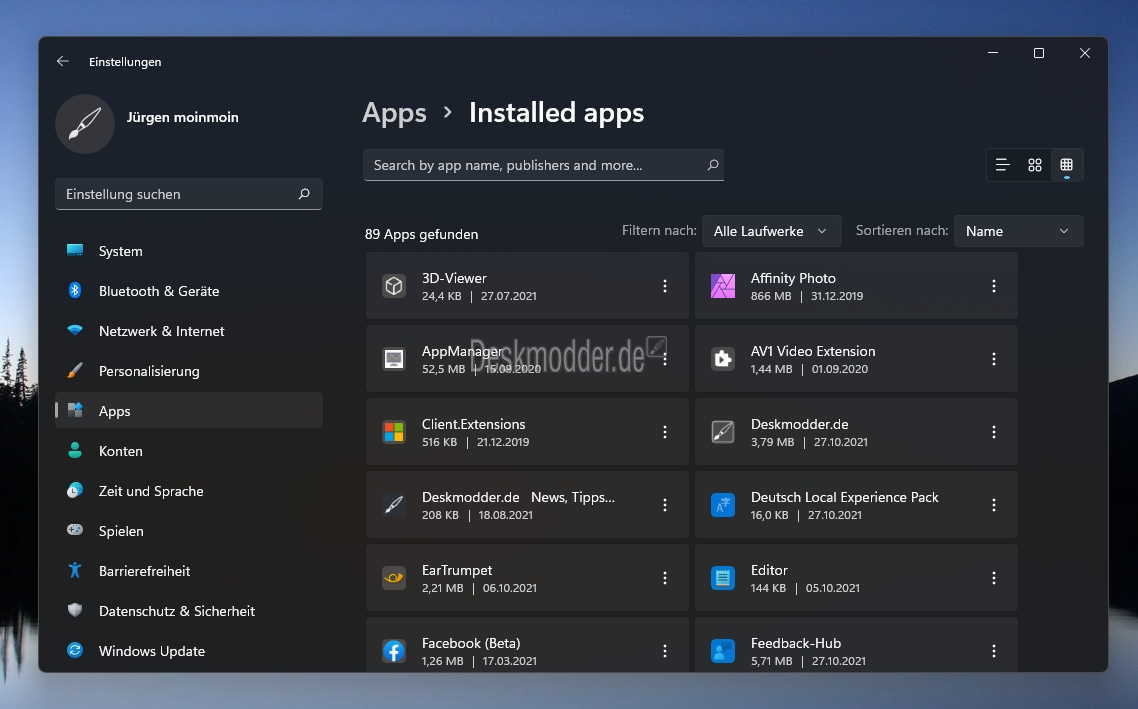The width and height of the screenshot is (1138, 709).
Task: Click the Feedback-Hub app icon
Action: tap(723, 651)
